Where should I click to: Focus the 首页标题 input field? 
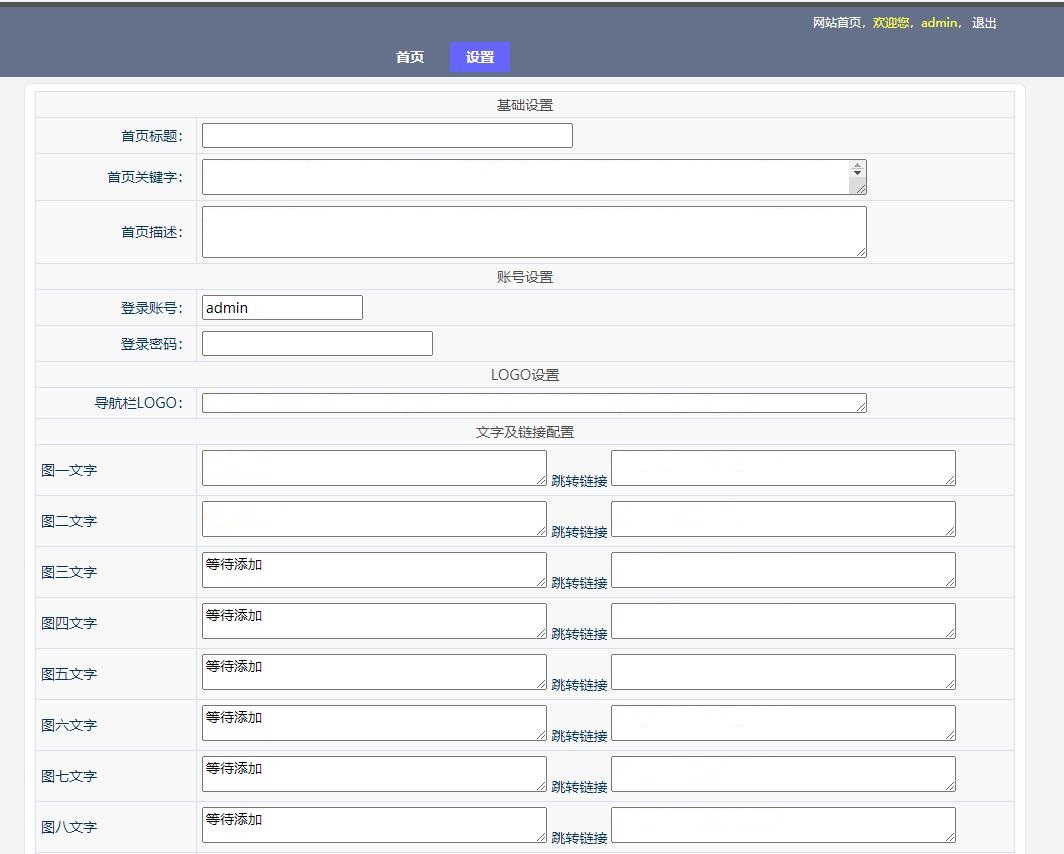click(387, 136)
